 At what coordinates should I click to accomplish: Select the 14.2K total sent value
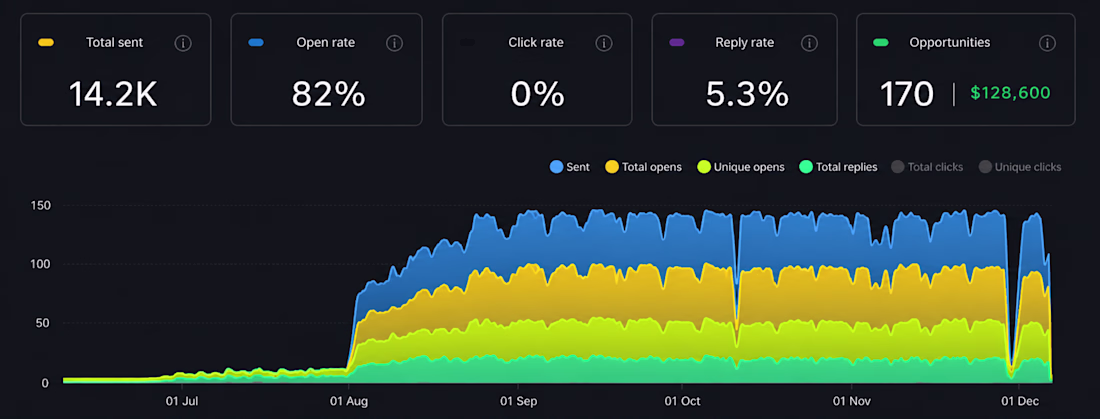coord(113,94)
